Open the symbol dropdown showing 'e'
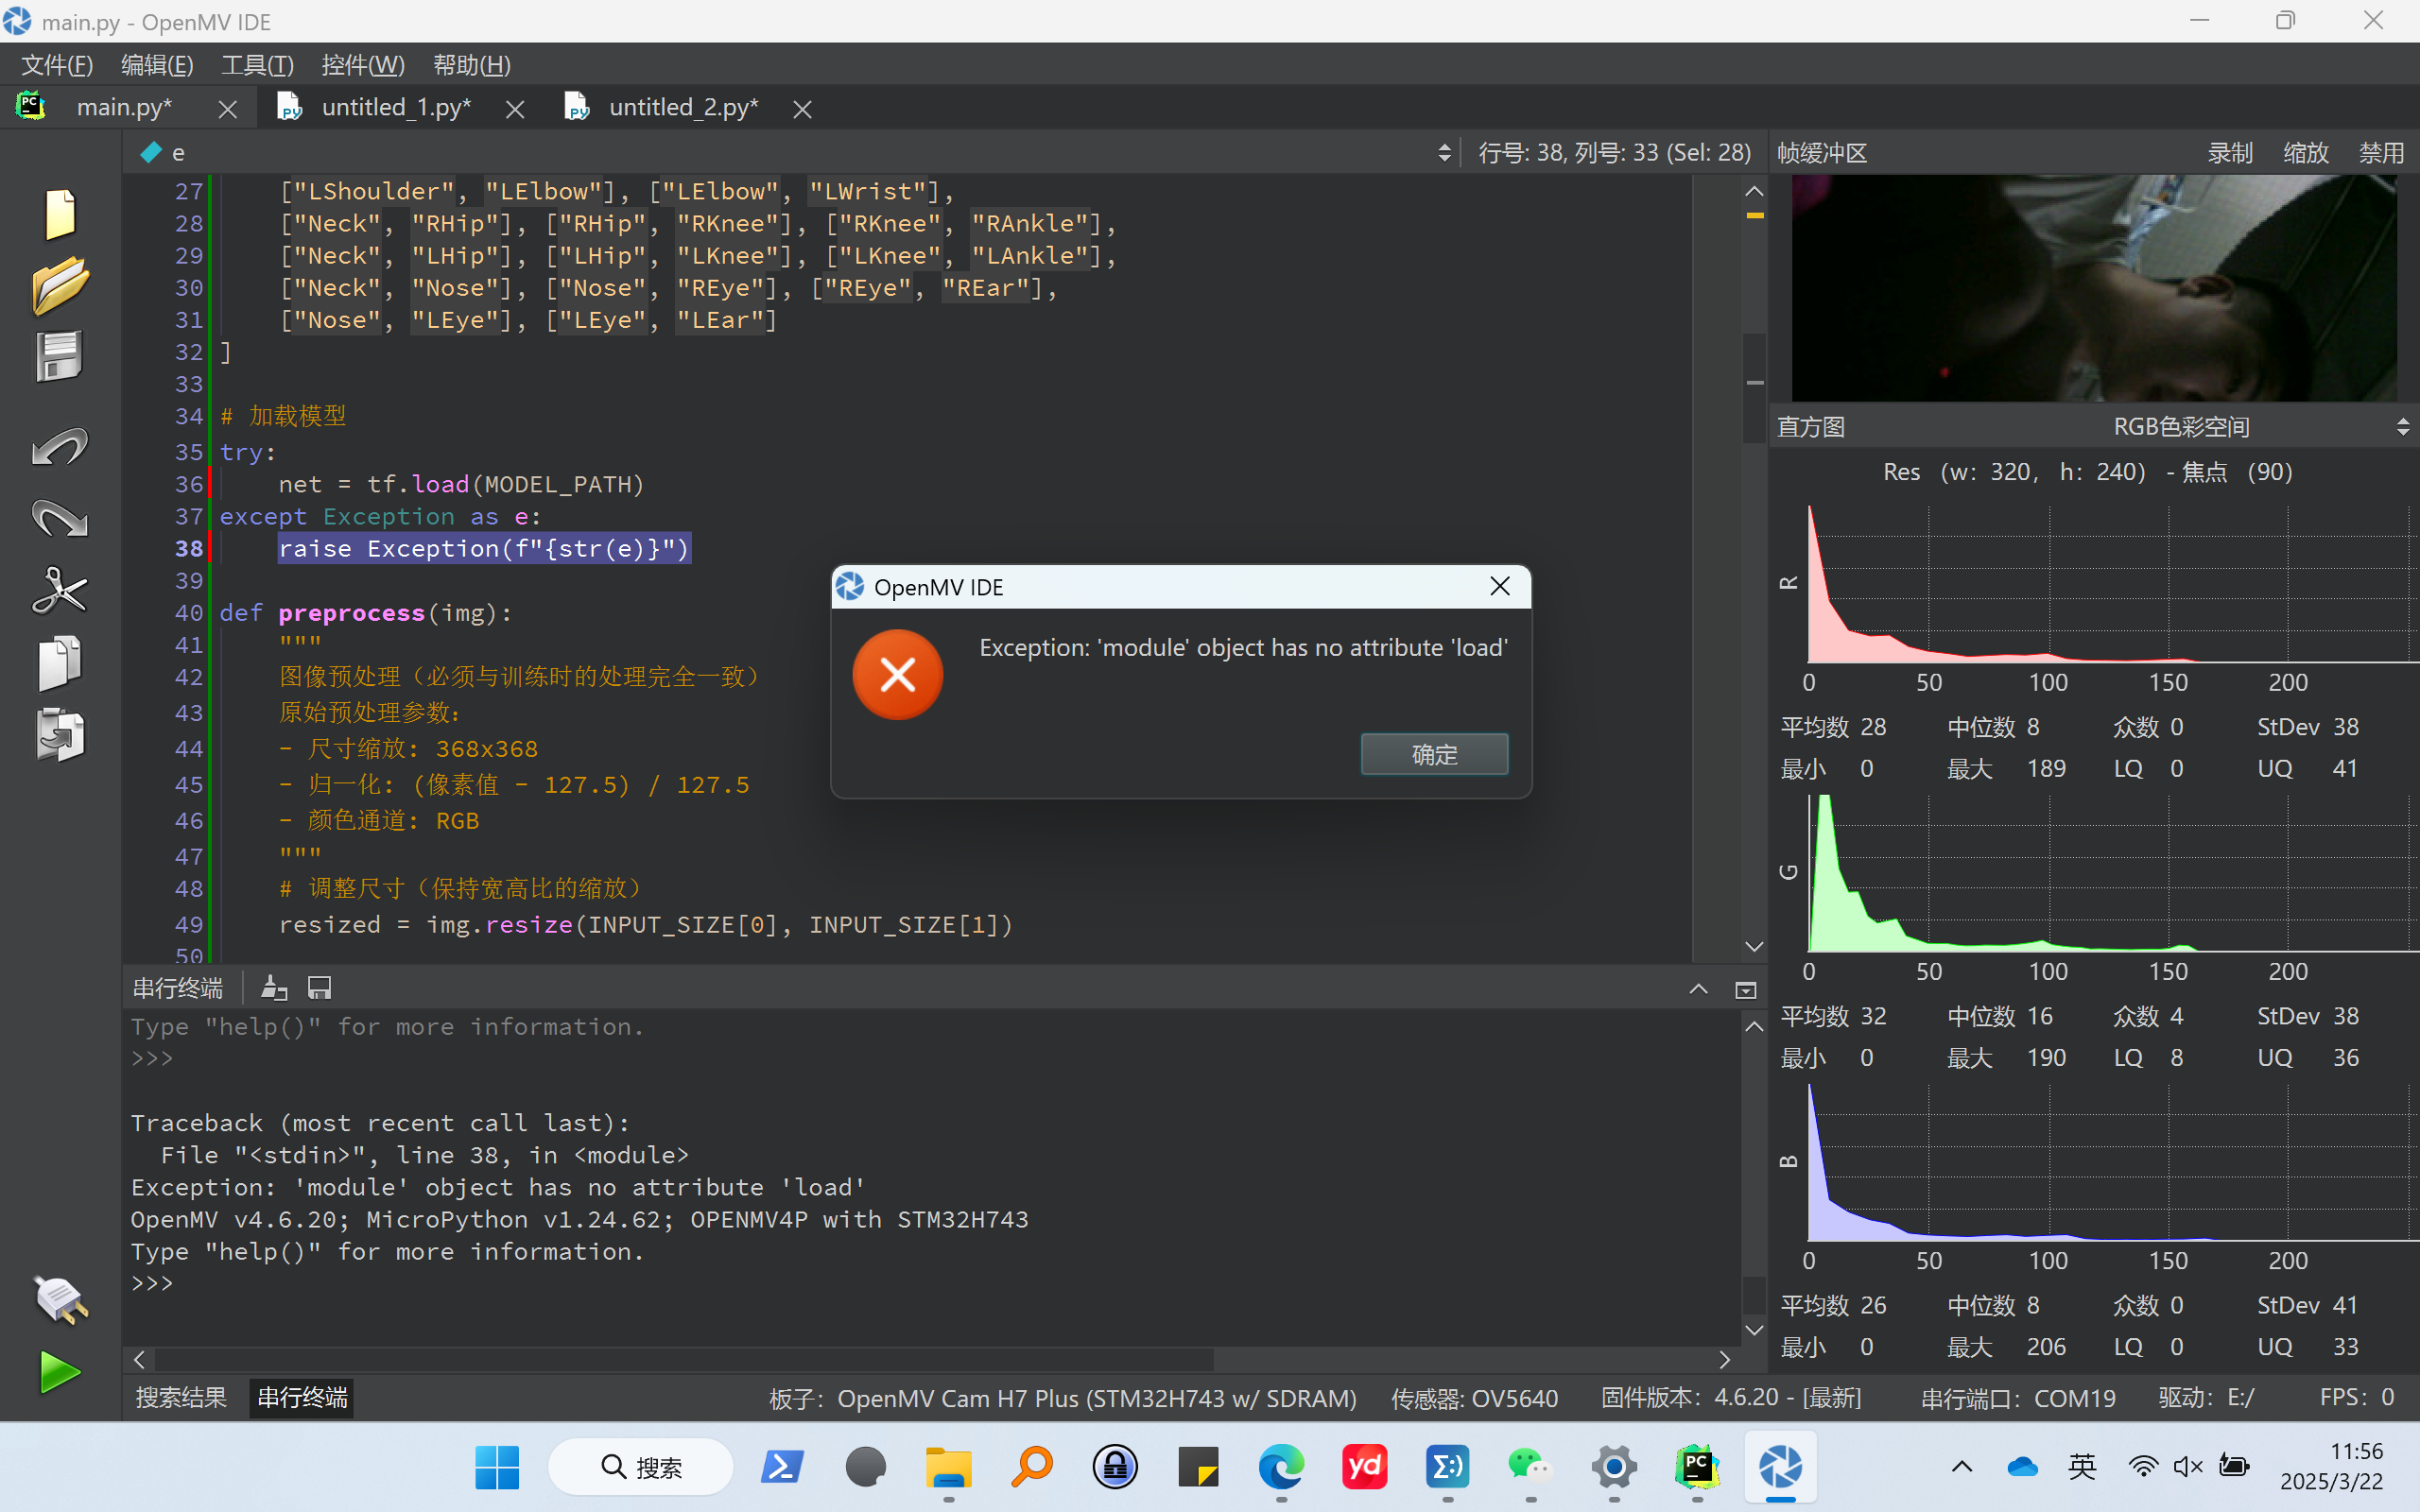The width and height of the screenshot is (2420, 1512). click(795, 153)
